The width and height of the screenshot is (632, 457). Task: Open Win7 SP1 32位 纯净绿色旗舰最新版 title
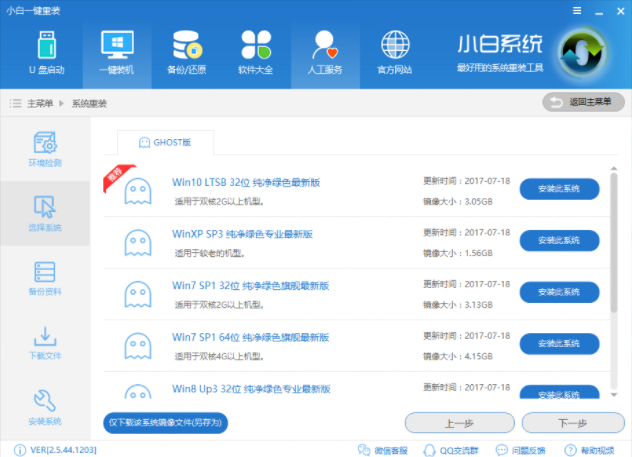[x=251, y=286]
